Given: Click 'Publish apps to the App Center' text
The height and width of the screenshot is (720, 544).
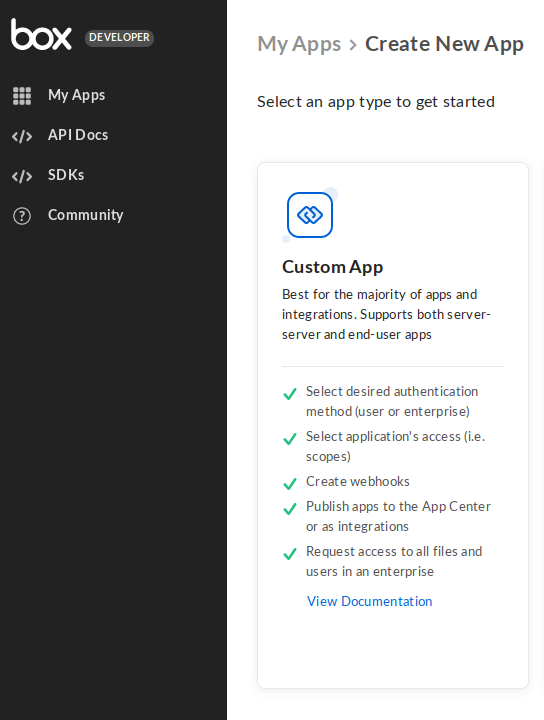Looking at the screenshot, I should click(x=398, y=516).
